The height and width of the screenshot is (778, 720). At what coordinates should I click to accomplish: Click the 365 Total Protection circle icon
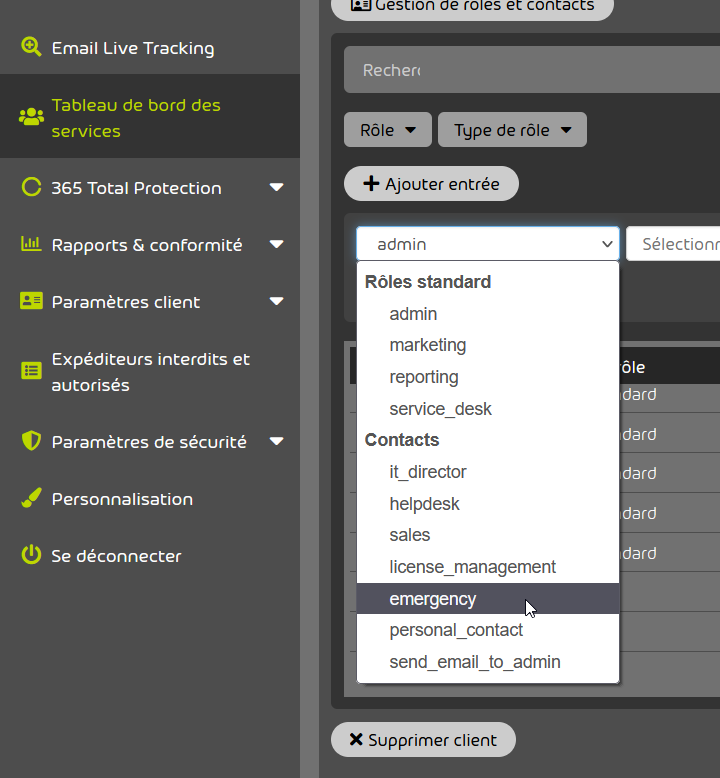click(x=31, y=187)
